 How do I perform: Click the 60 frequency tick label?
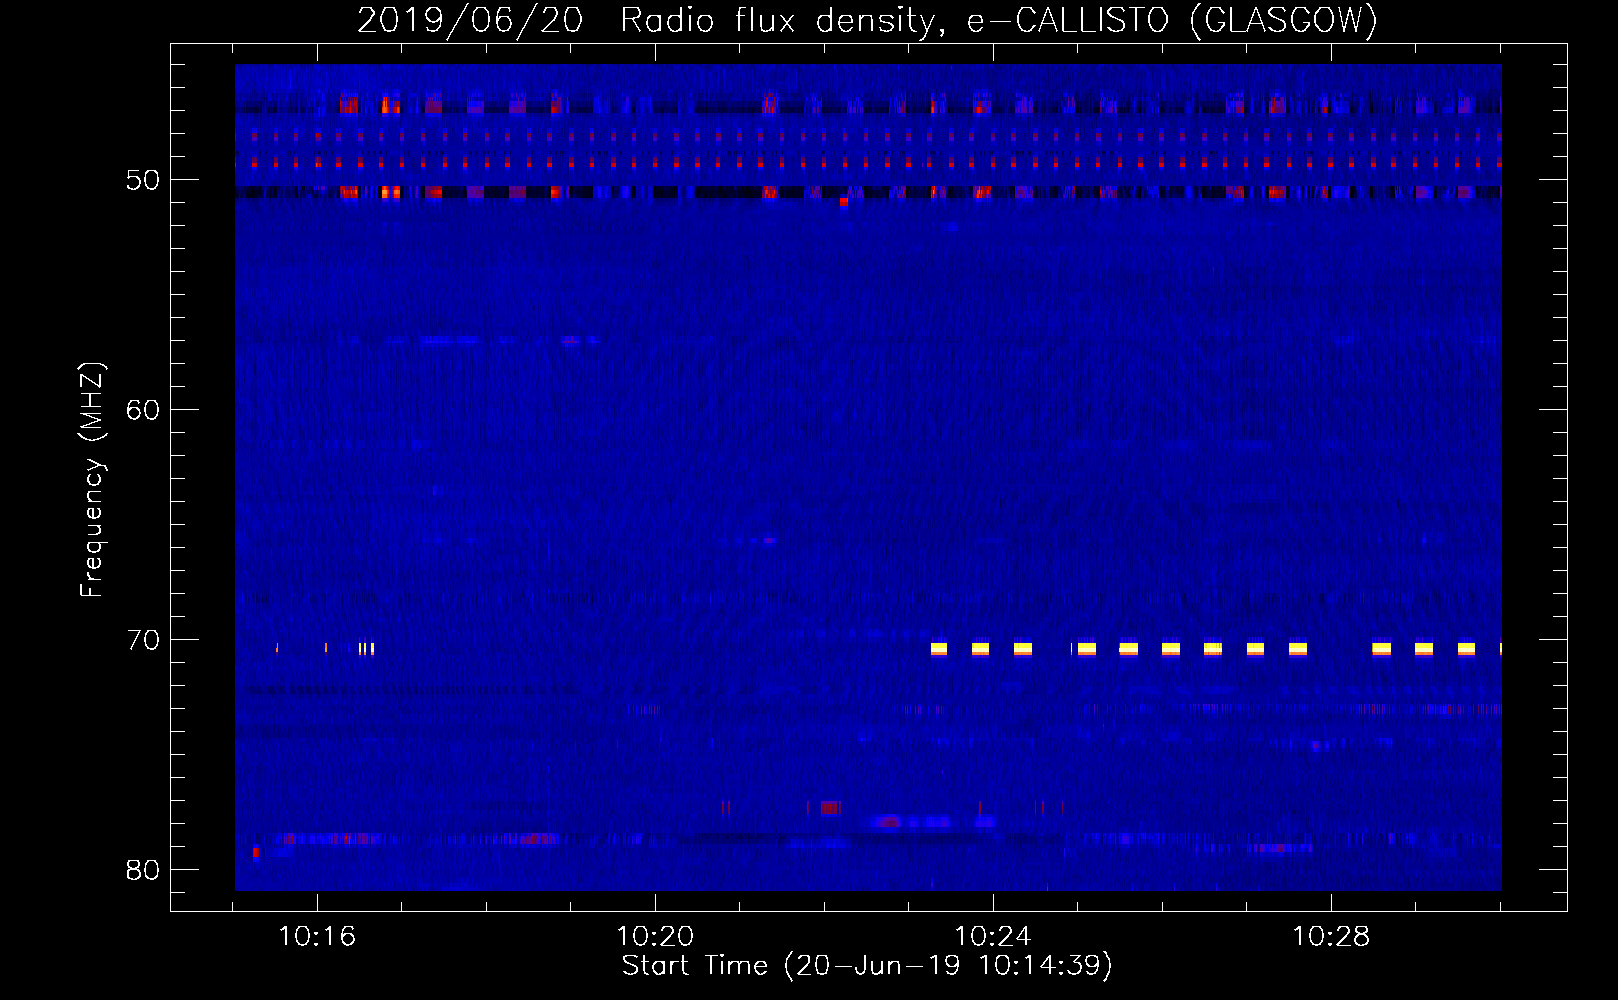coord(143,410)
